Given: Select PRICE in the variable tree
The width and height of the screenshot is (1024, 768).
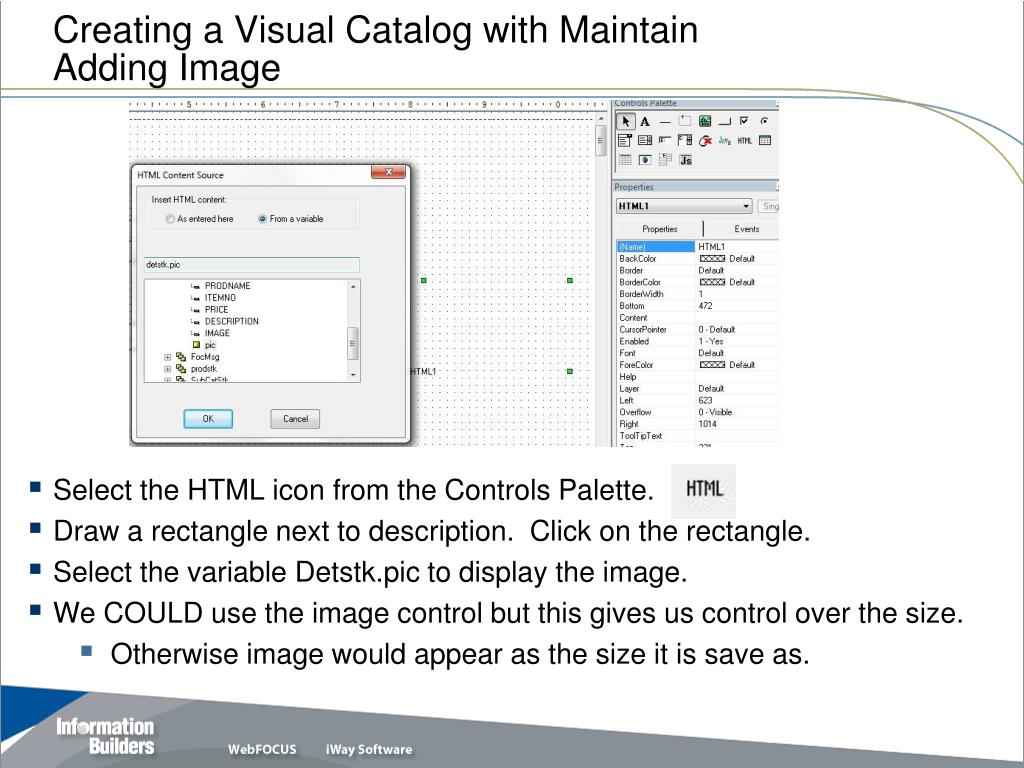Looking at the screenshot, I should click(217, 310).
